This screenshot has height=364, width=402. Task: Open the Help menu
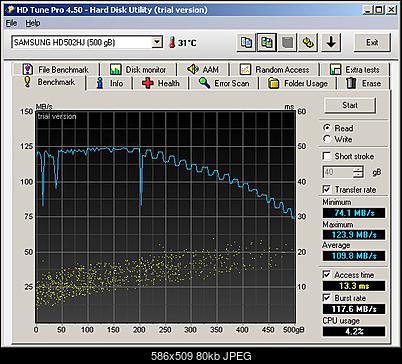33,23
